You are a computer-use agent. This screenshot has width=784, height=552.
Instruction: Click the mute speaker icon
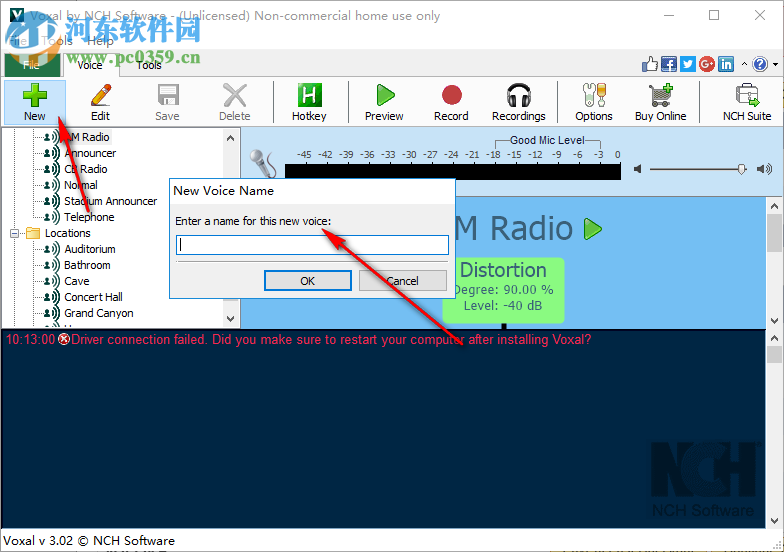point(638,169)
